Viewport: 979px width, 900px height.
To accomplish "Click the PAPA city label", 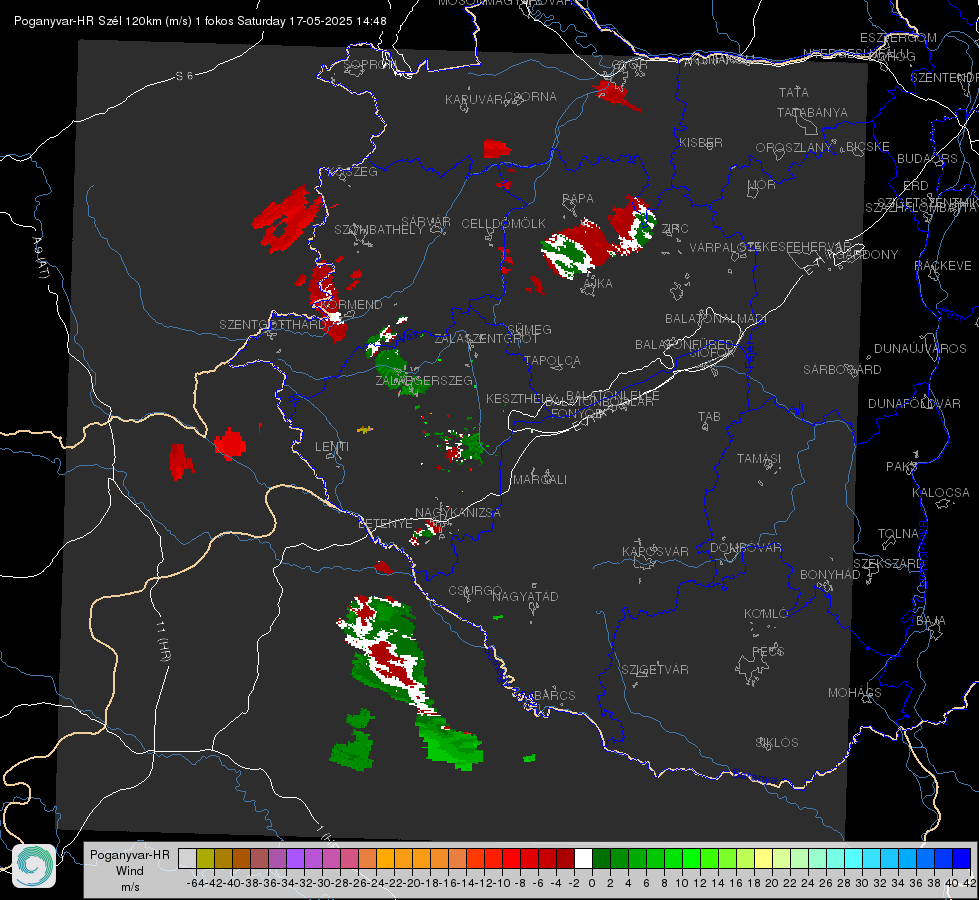I will [578, 199].
